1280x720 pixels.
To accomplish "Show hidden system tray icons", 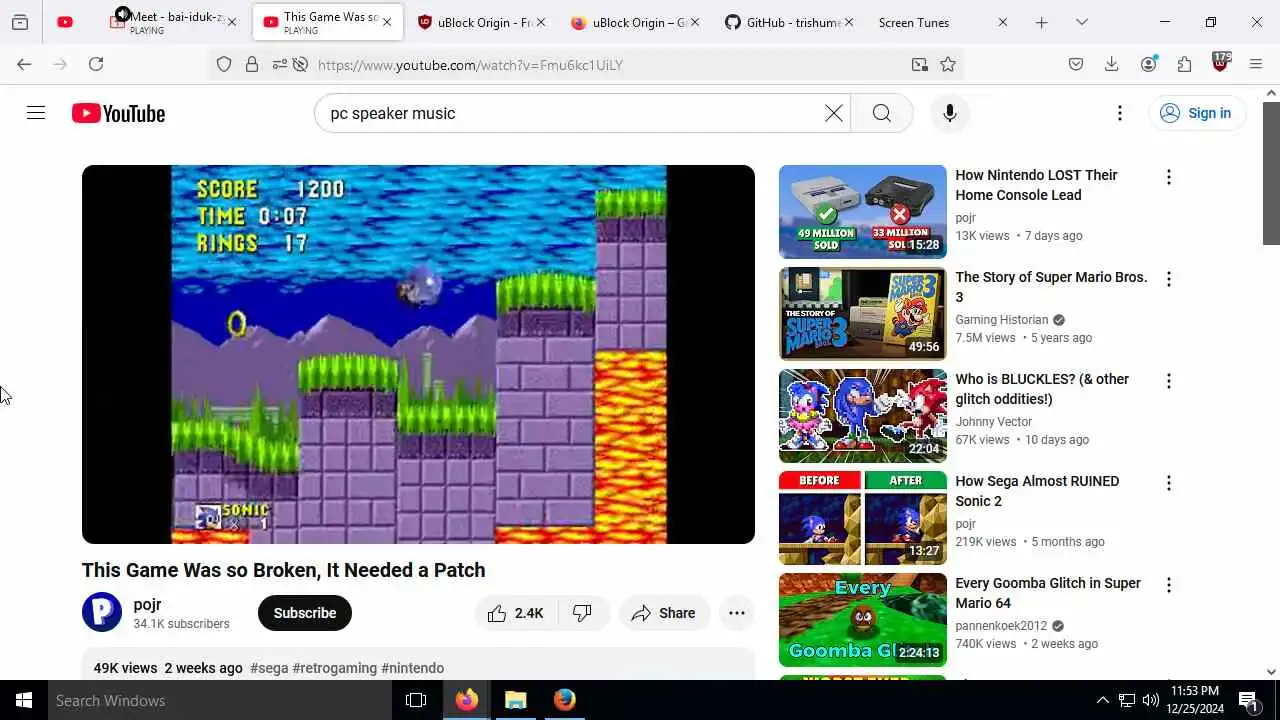I will click(1103, 700).
